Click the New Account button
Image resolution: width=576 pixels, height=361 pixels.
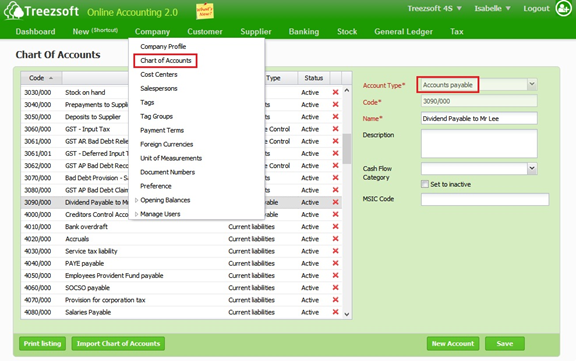click(x=453, y=344)
